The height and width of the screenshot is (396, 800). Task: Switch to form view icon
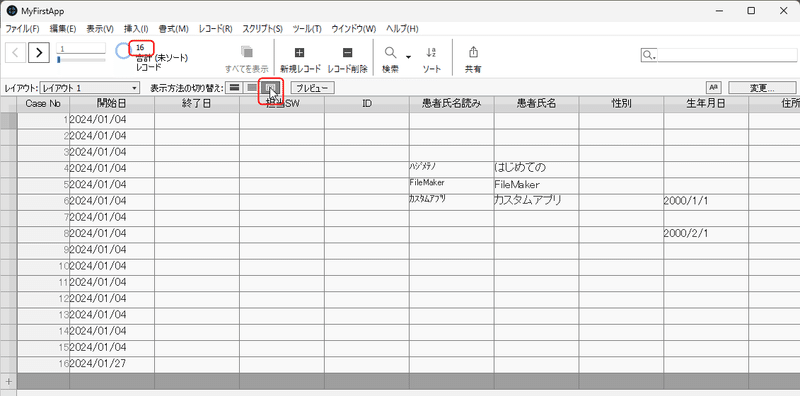click(235, 88)
